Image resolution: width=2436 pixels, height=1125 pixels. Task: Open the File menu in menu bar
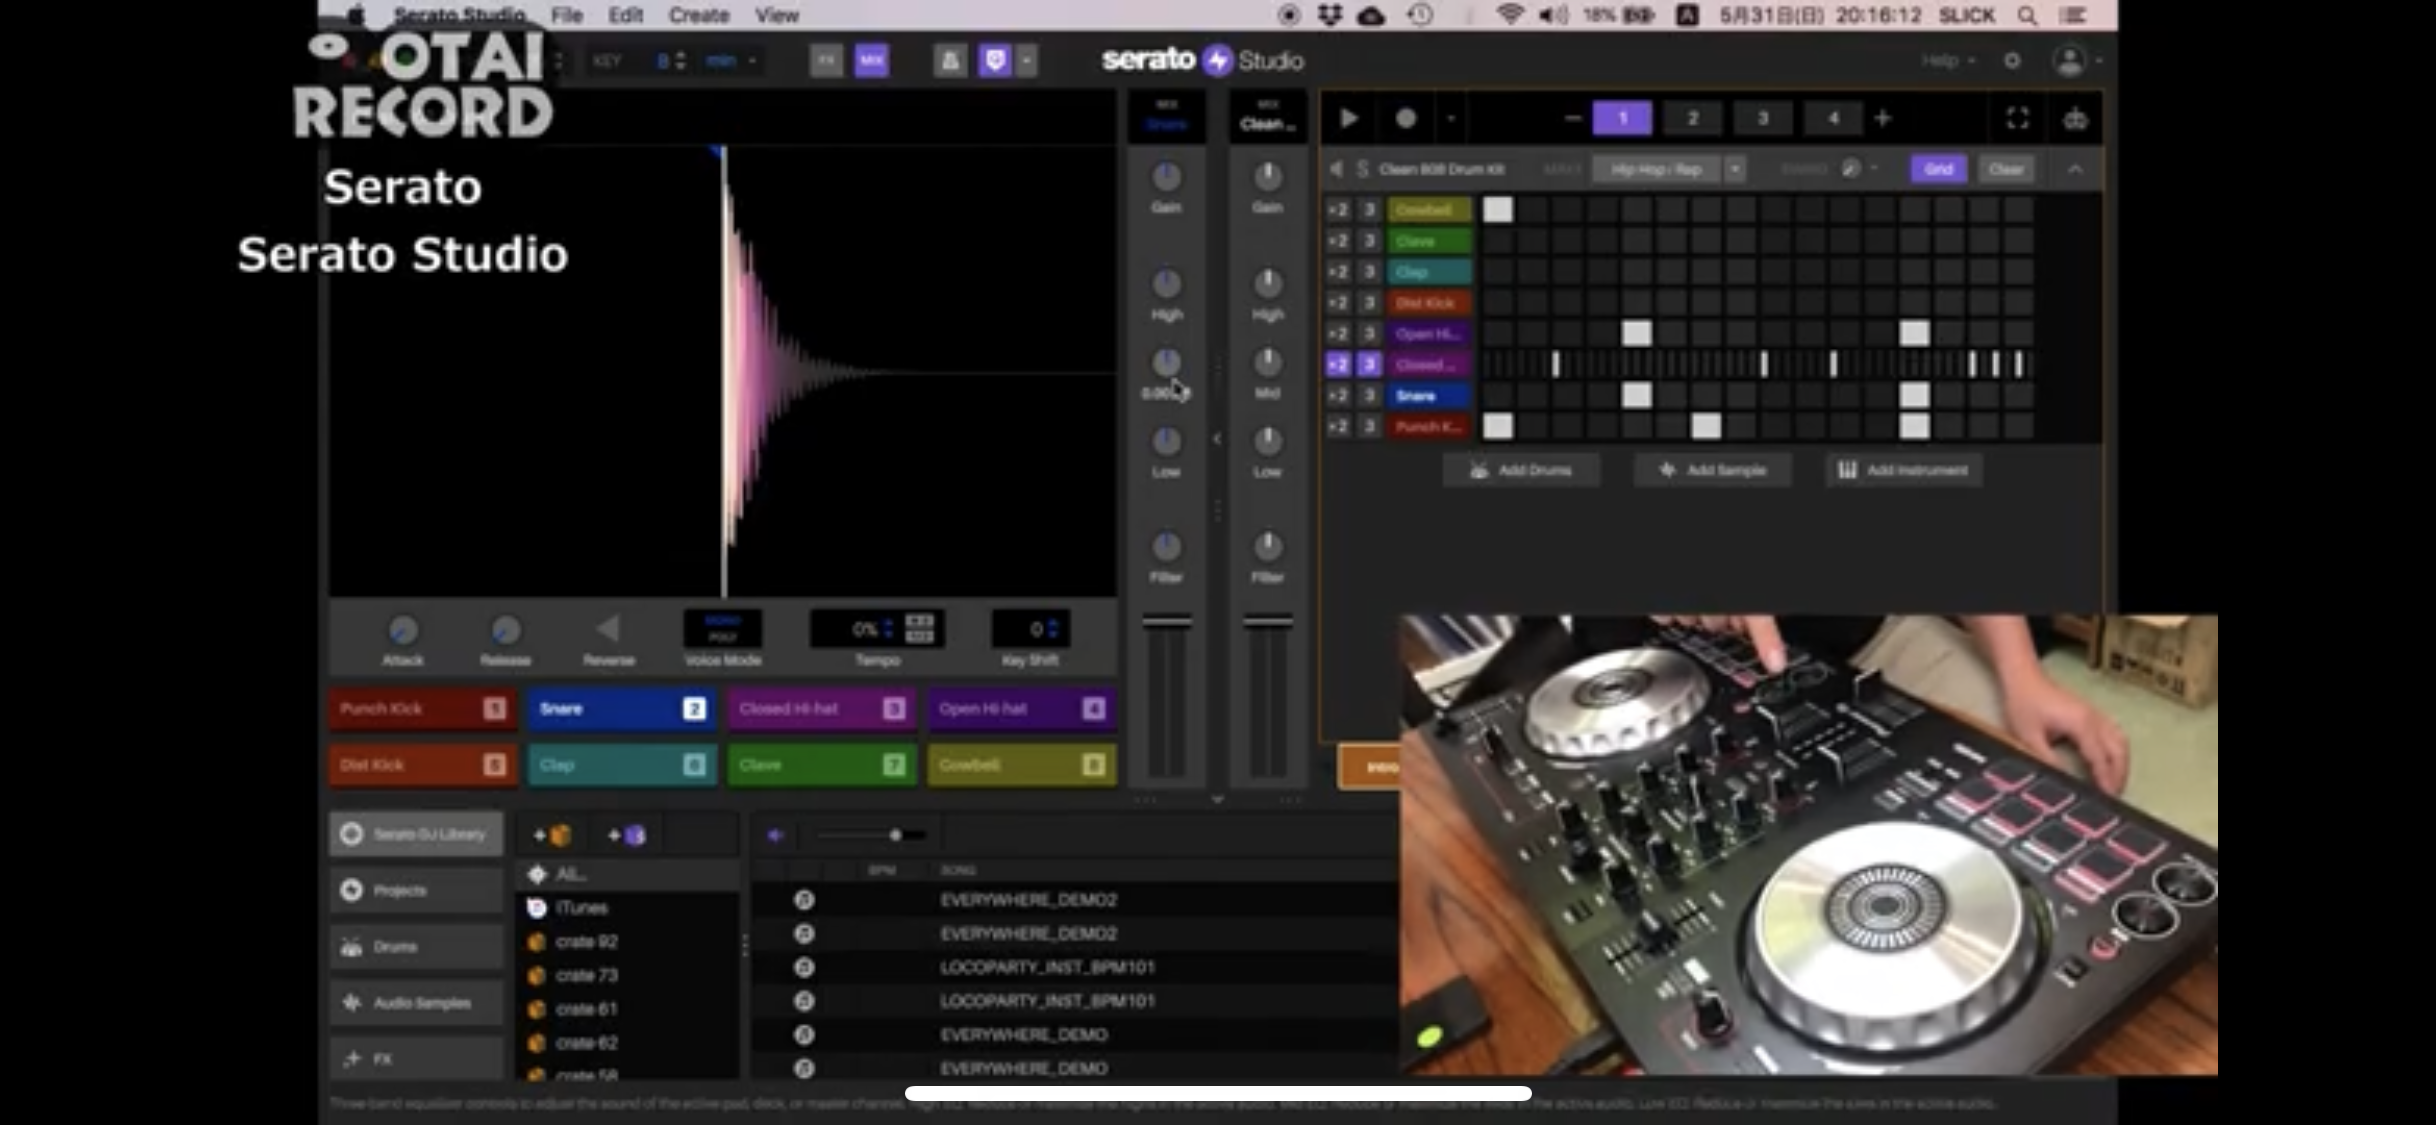566,15
